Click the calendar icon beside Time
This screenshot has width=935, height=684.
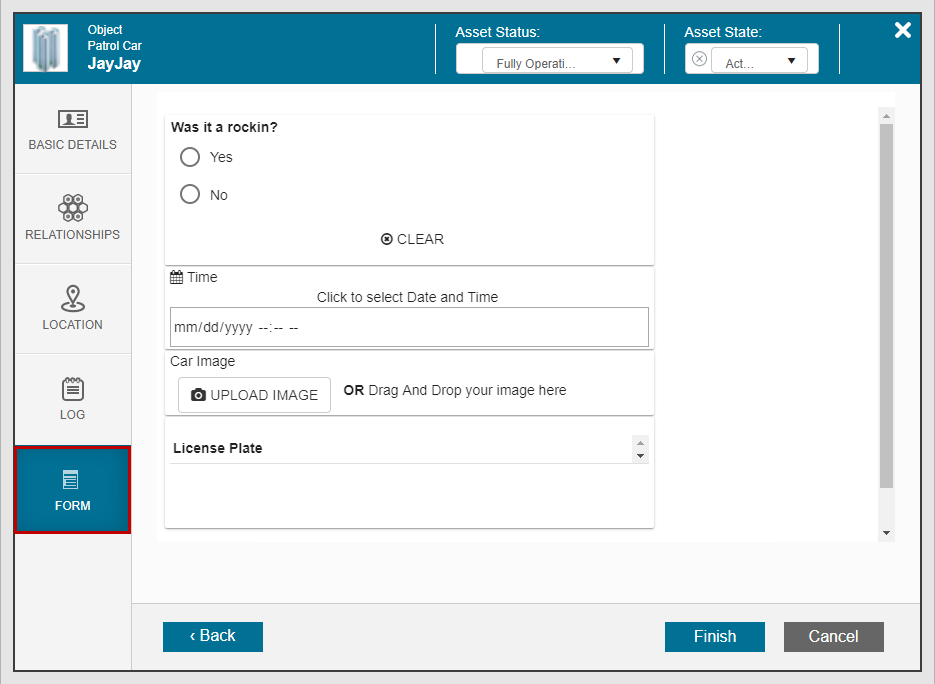pos(177,278)
